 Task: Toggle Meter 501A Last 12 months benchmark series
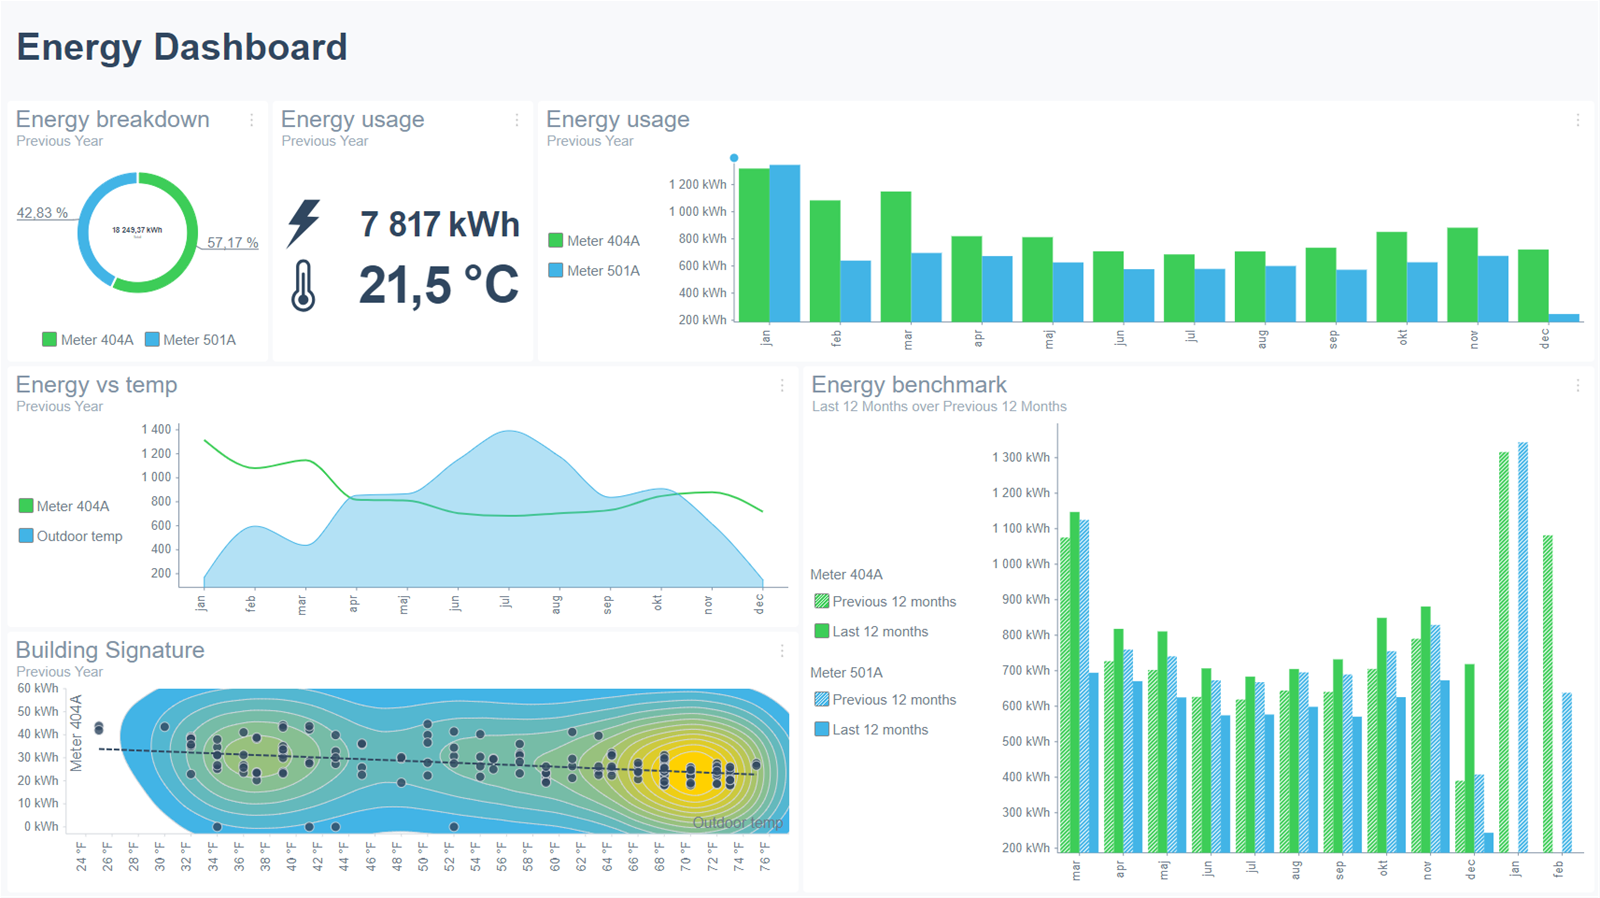coord(871,730)
